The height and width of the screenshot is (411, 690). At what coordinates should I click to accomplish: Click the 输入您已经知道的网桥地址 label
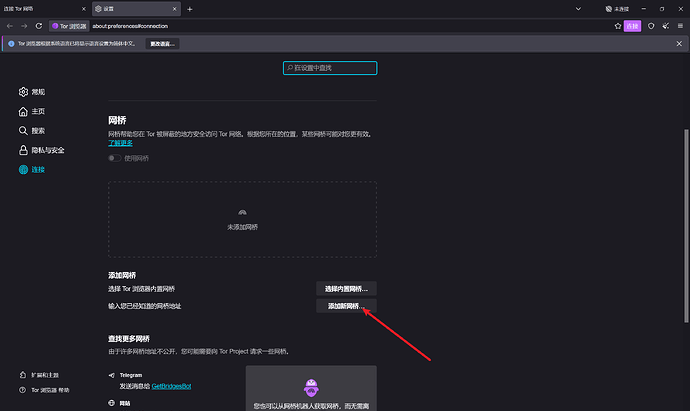(145, 306)
